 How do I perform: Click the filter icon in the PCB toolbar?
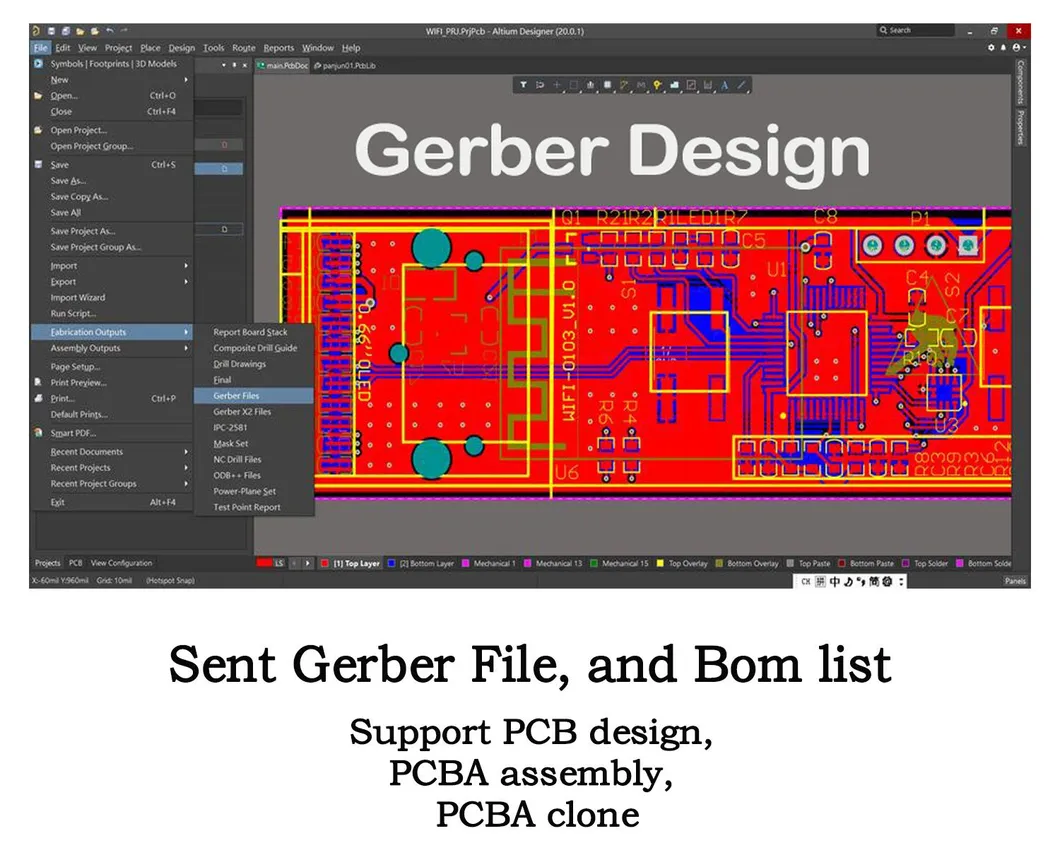[x=523, y=85]
